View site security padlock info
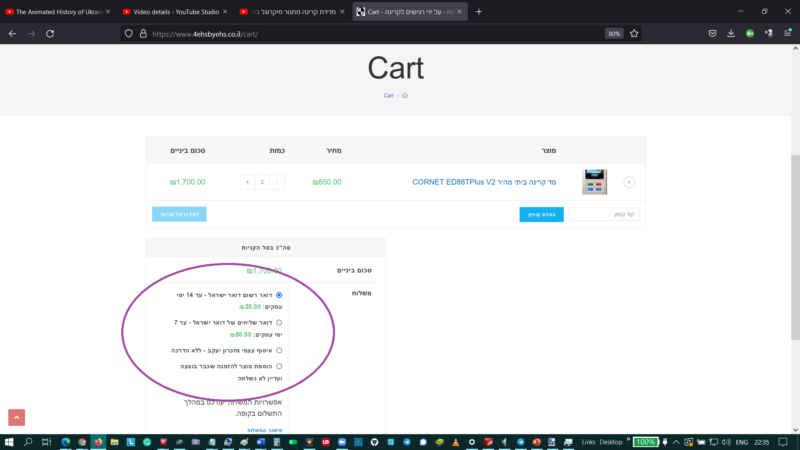This screenshot has height=450, width=800. point(143,34)
